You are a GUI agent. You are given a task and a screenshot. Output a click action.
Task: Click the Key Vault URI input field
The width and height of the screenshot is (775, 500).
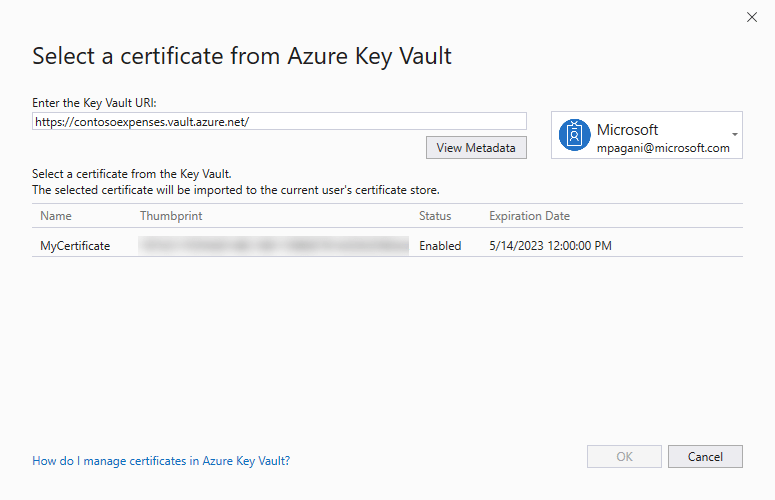point(279,122)
